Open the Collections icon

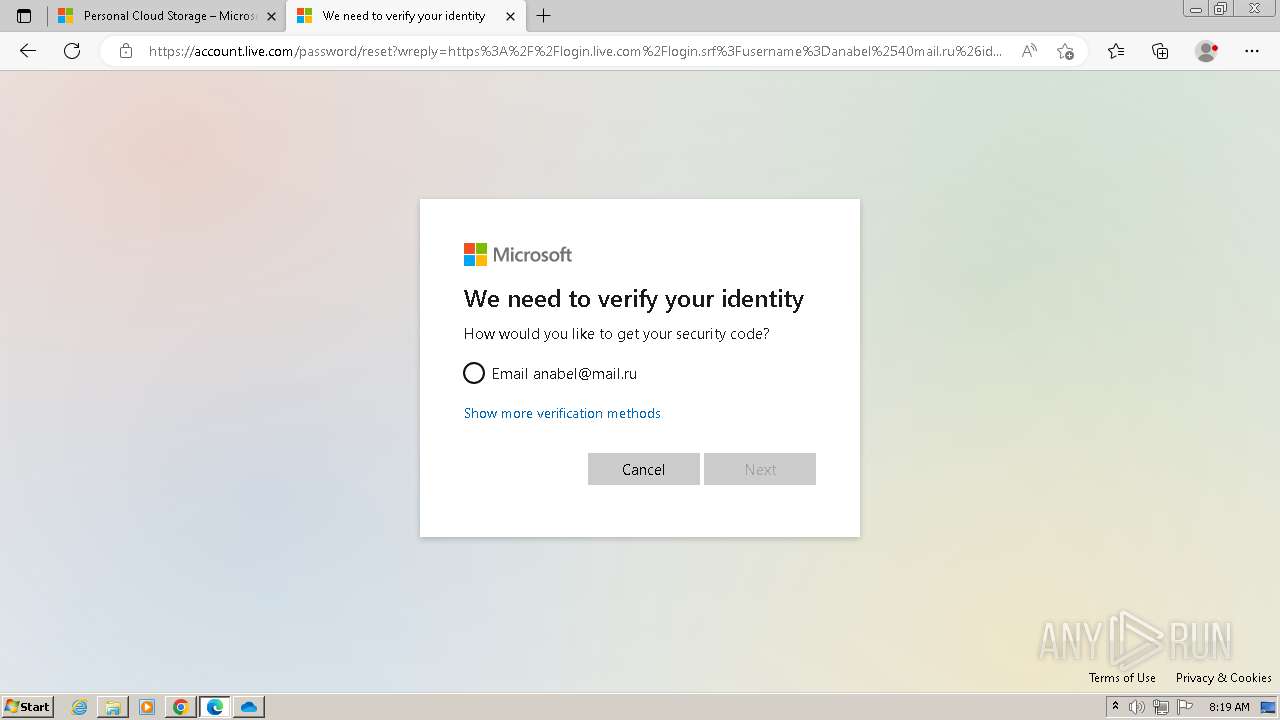coord(1160,51)
